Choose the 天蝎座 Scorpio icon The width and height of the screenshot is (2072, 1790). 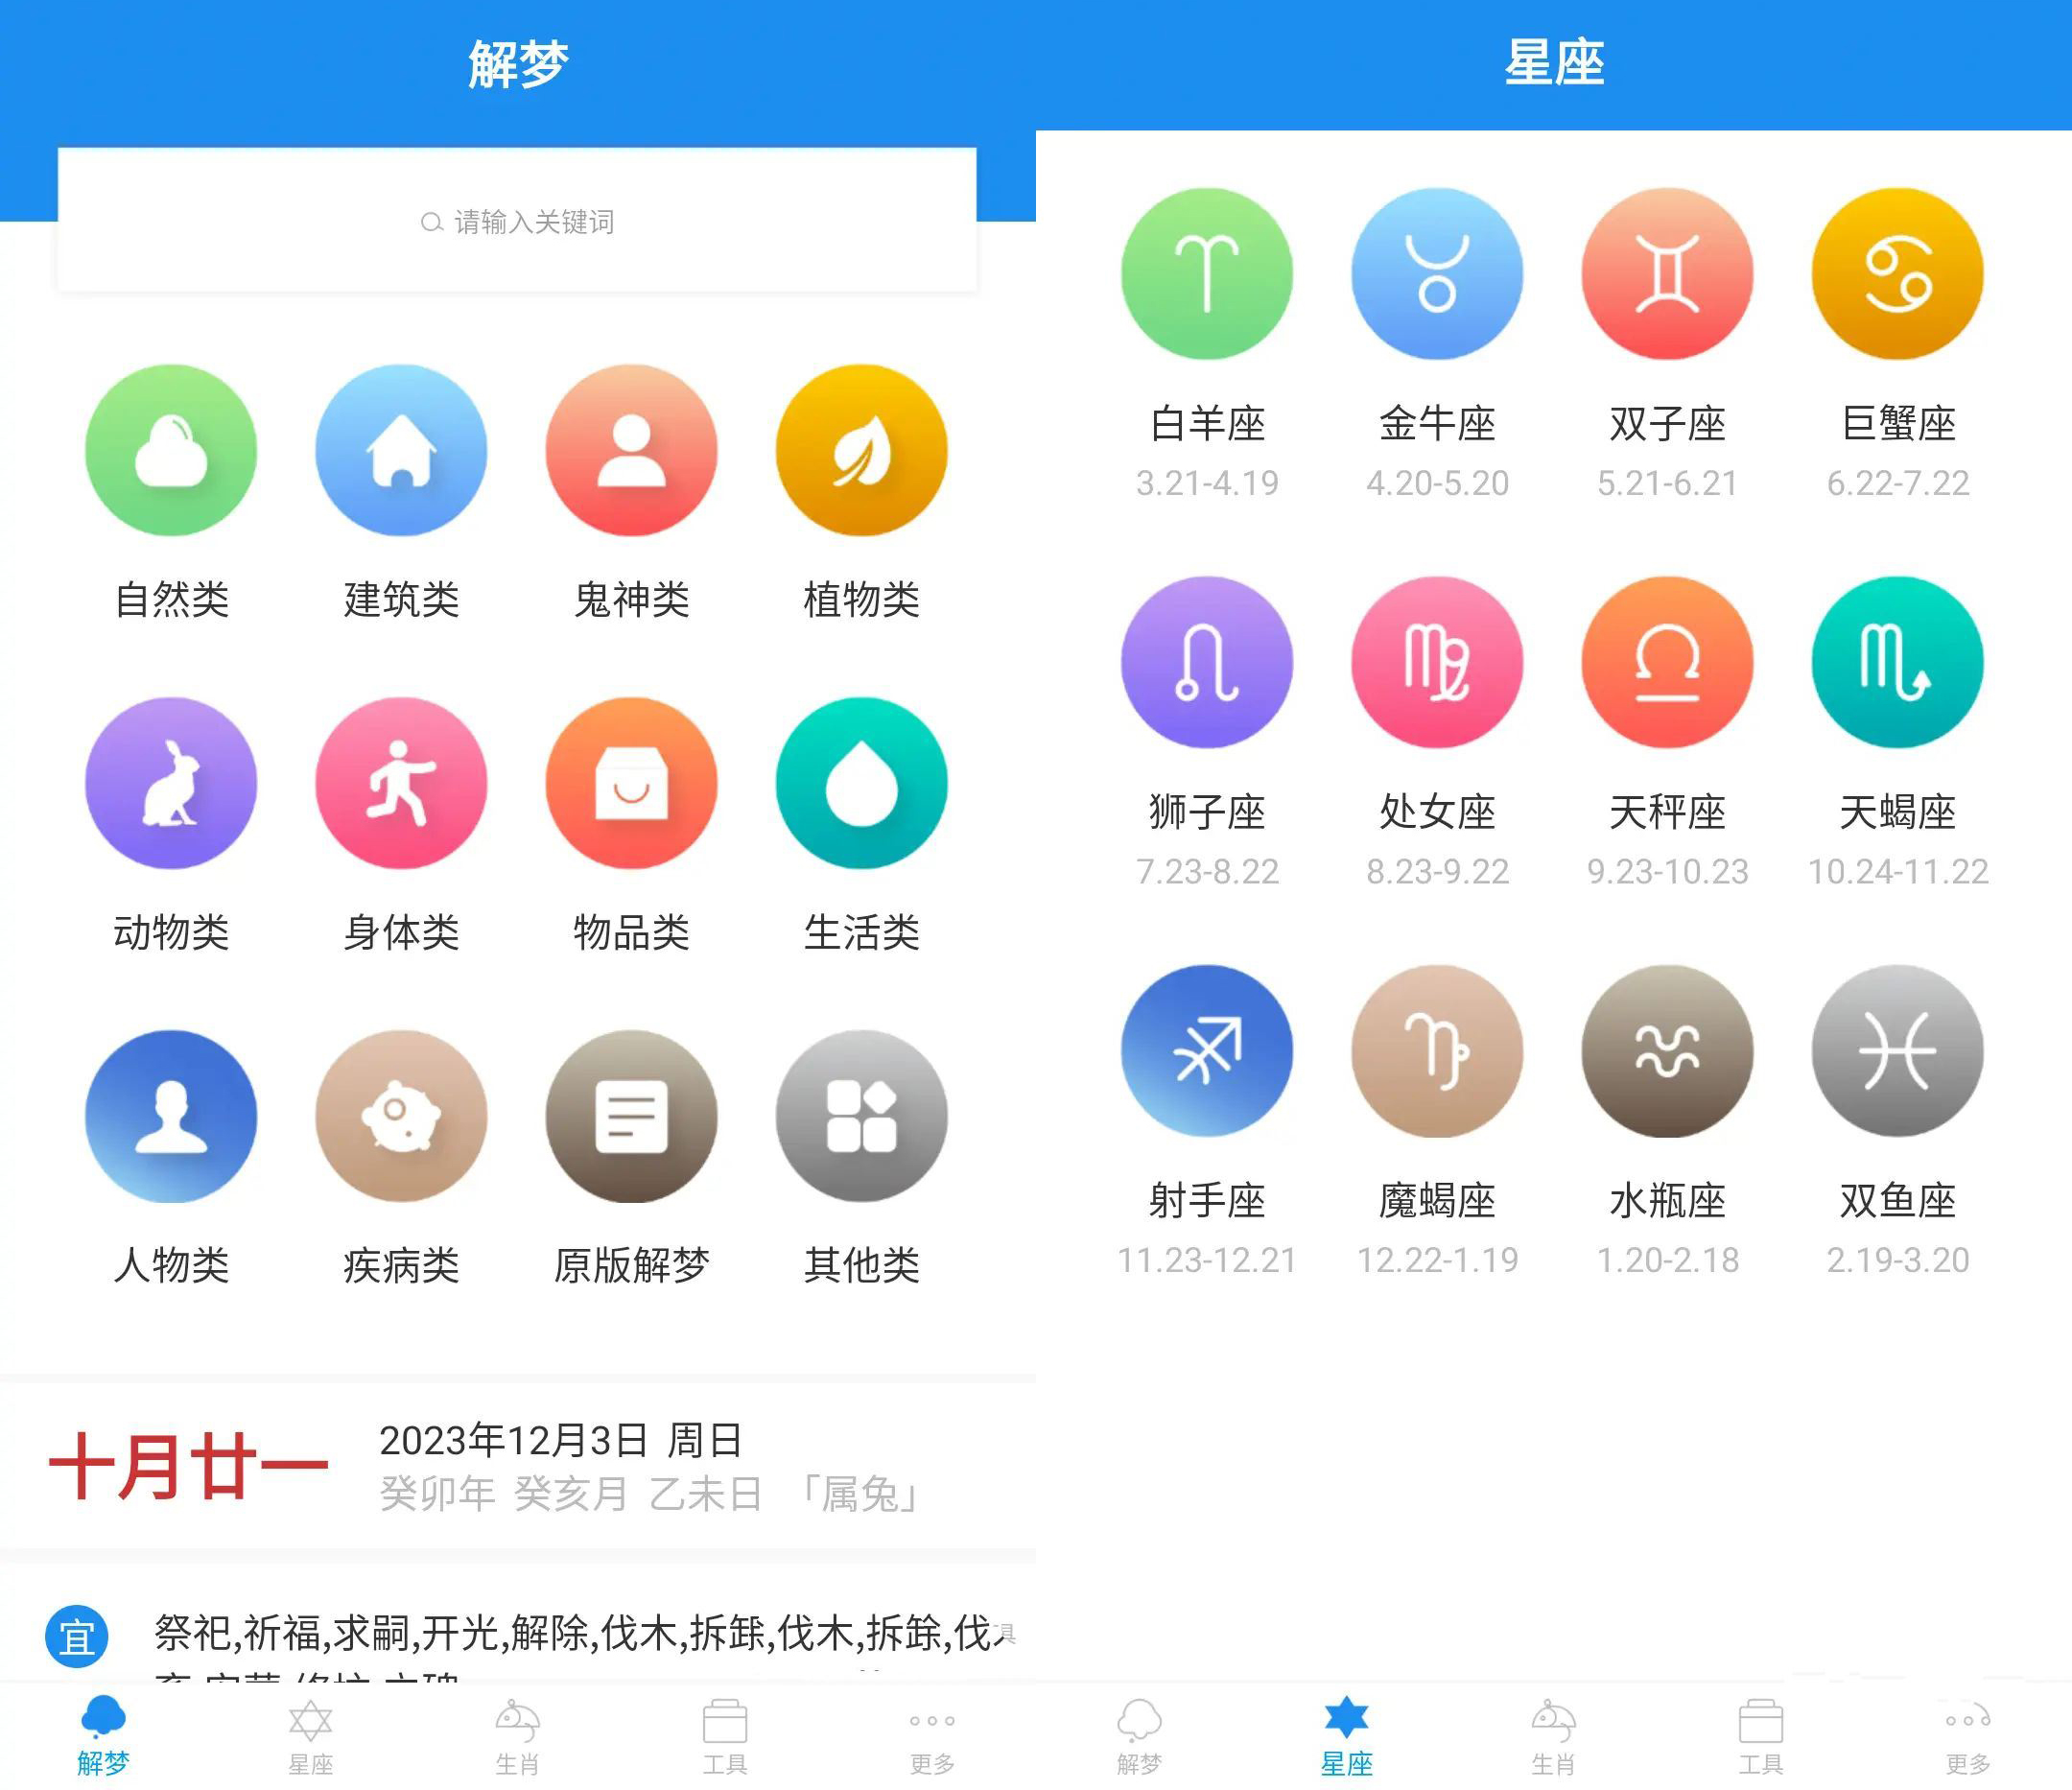(x=1897, y=662)
